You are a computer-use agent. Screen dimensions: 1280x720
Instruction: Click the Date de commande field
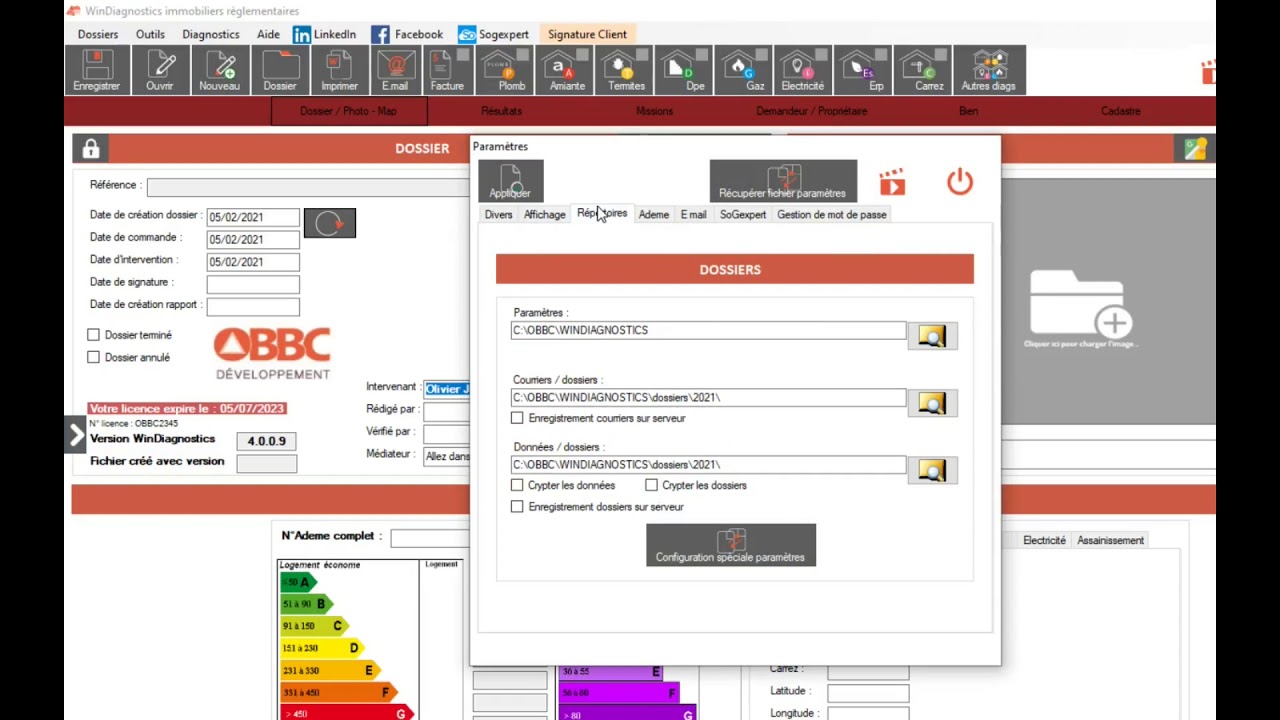pos(252,239)
